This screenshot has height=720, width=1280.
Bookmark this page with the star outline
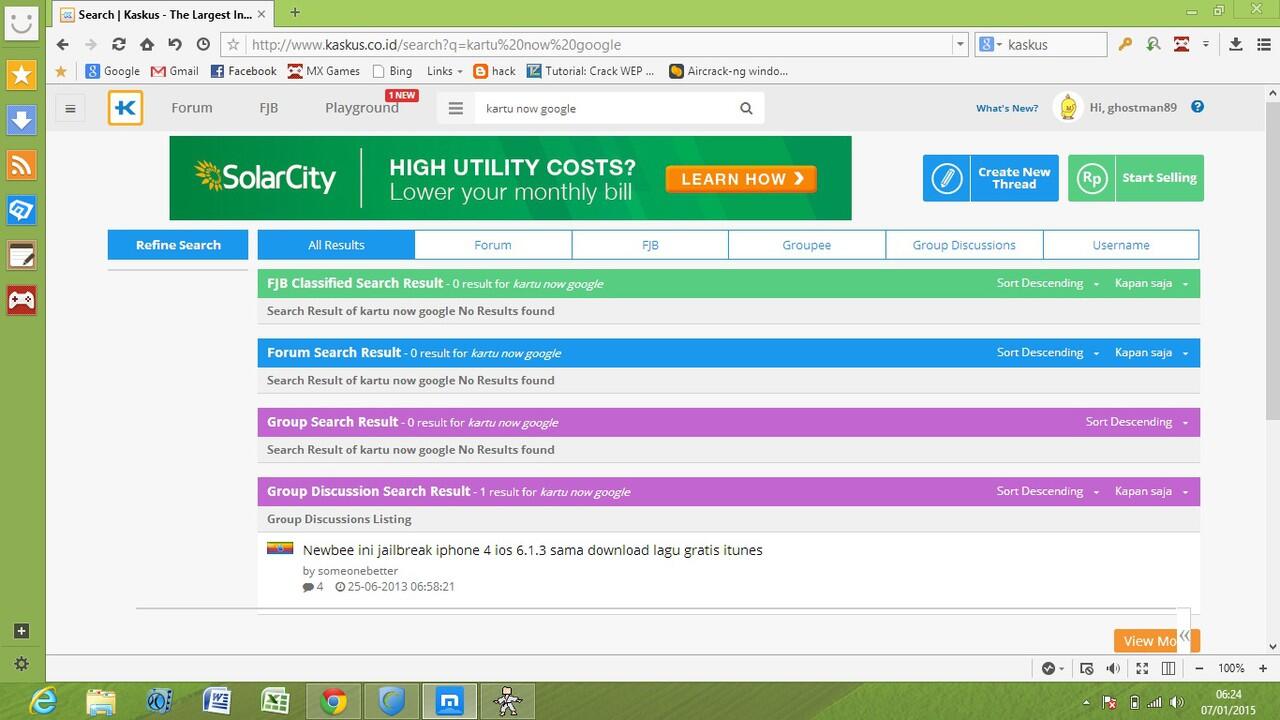tap(233, 44)
